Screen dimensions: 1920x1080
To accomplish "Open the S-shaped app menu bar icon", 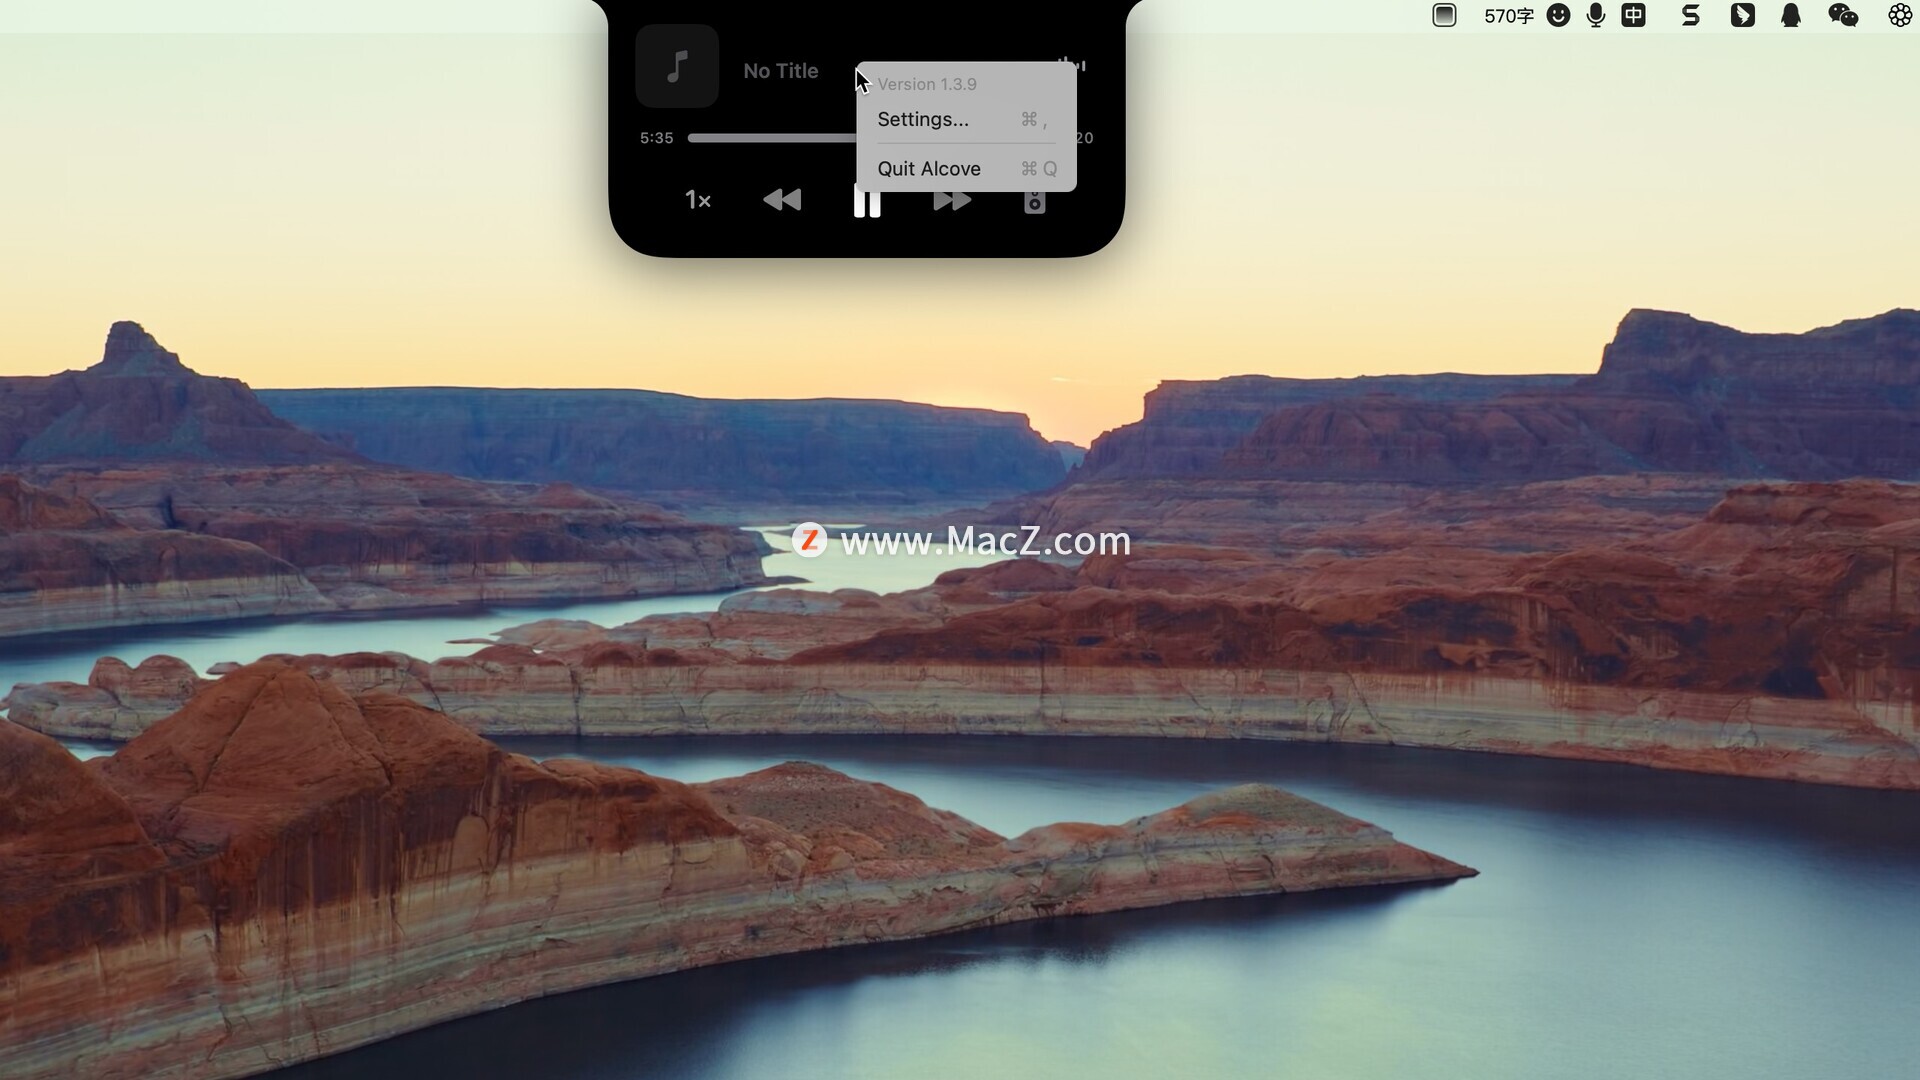I will (1690, 15).
